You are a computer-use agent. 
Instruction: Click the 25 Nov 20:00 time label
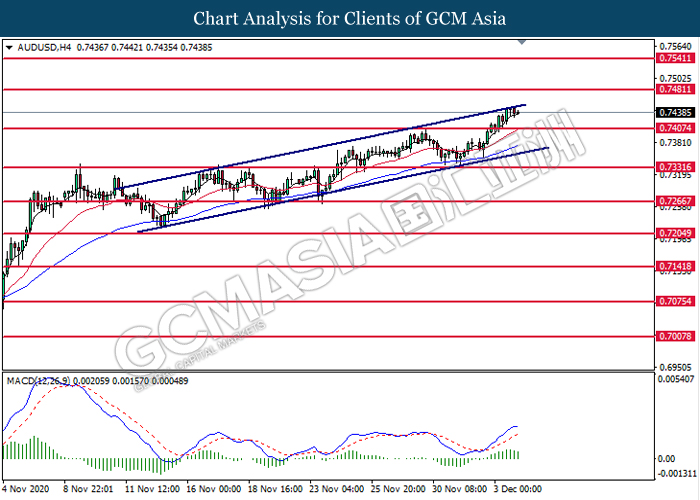(398, 489)
